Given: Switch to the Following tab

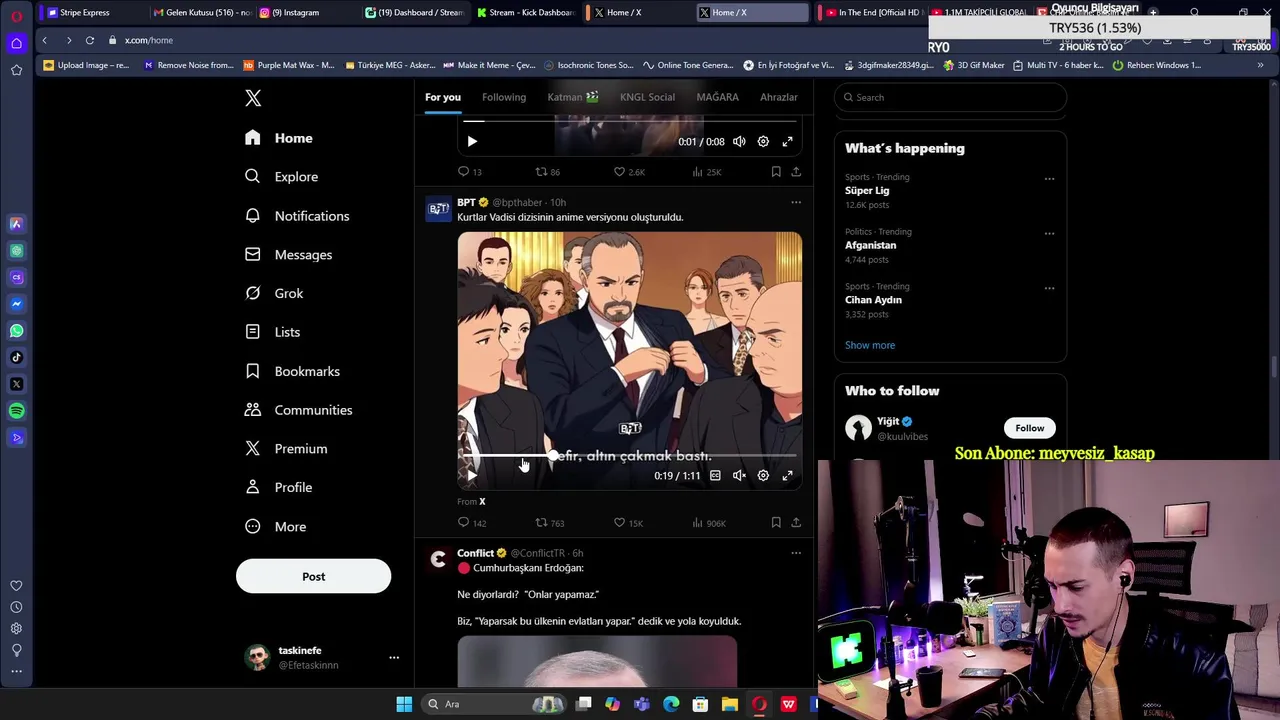Looking at the screenshot, I should [504, 97].
